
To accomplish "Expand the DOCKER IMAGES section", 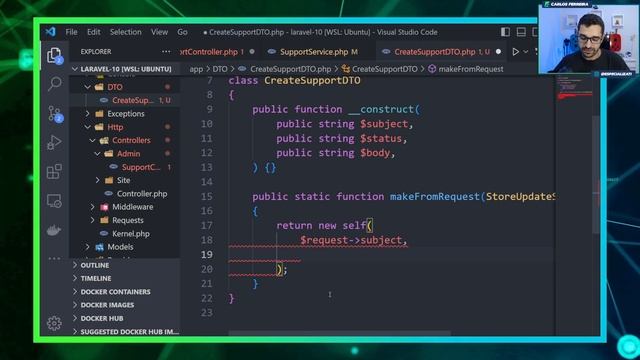I will 107,305.
